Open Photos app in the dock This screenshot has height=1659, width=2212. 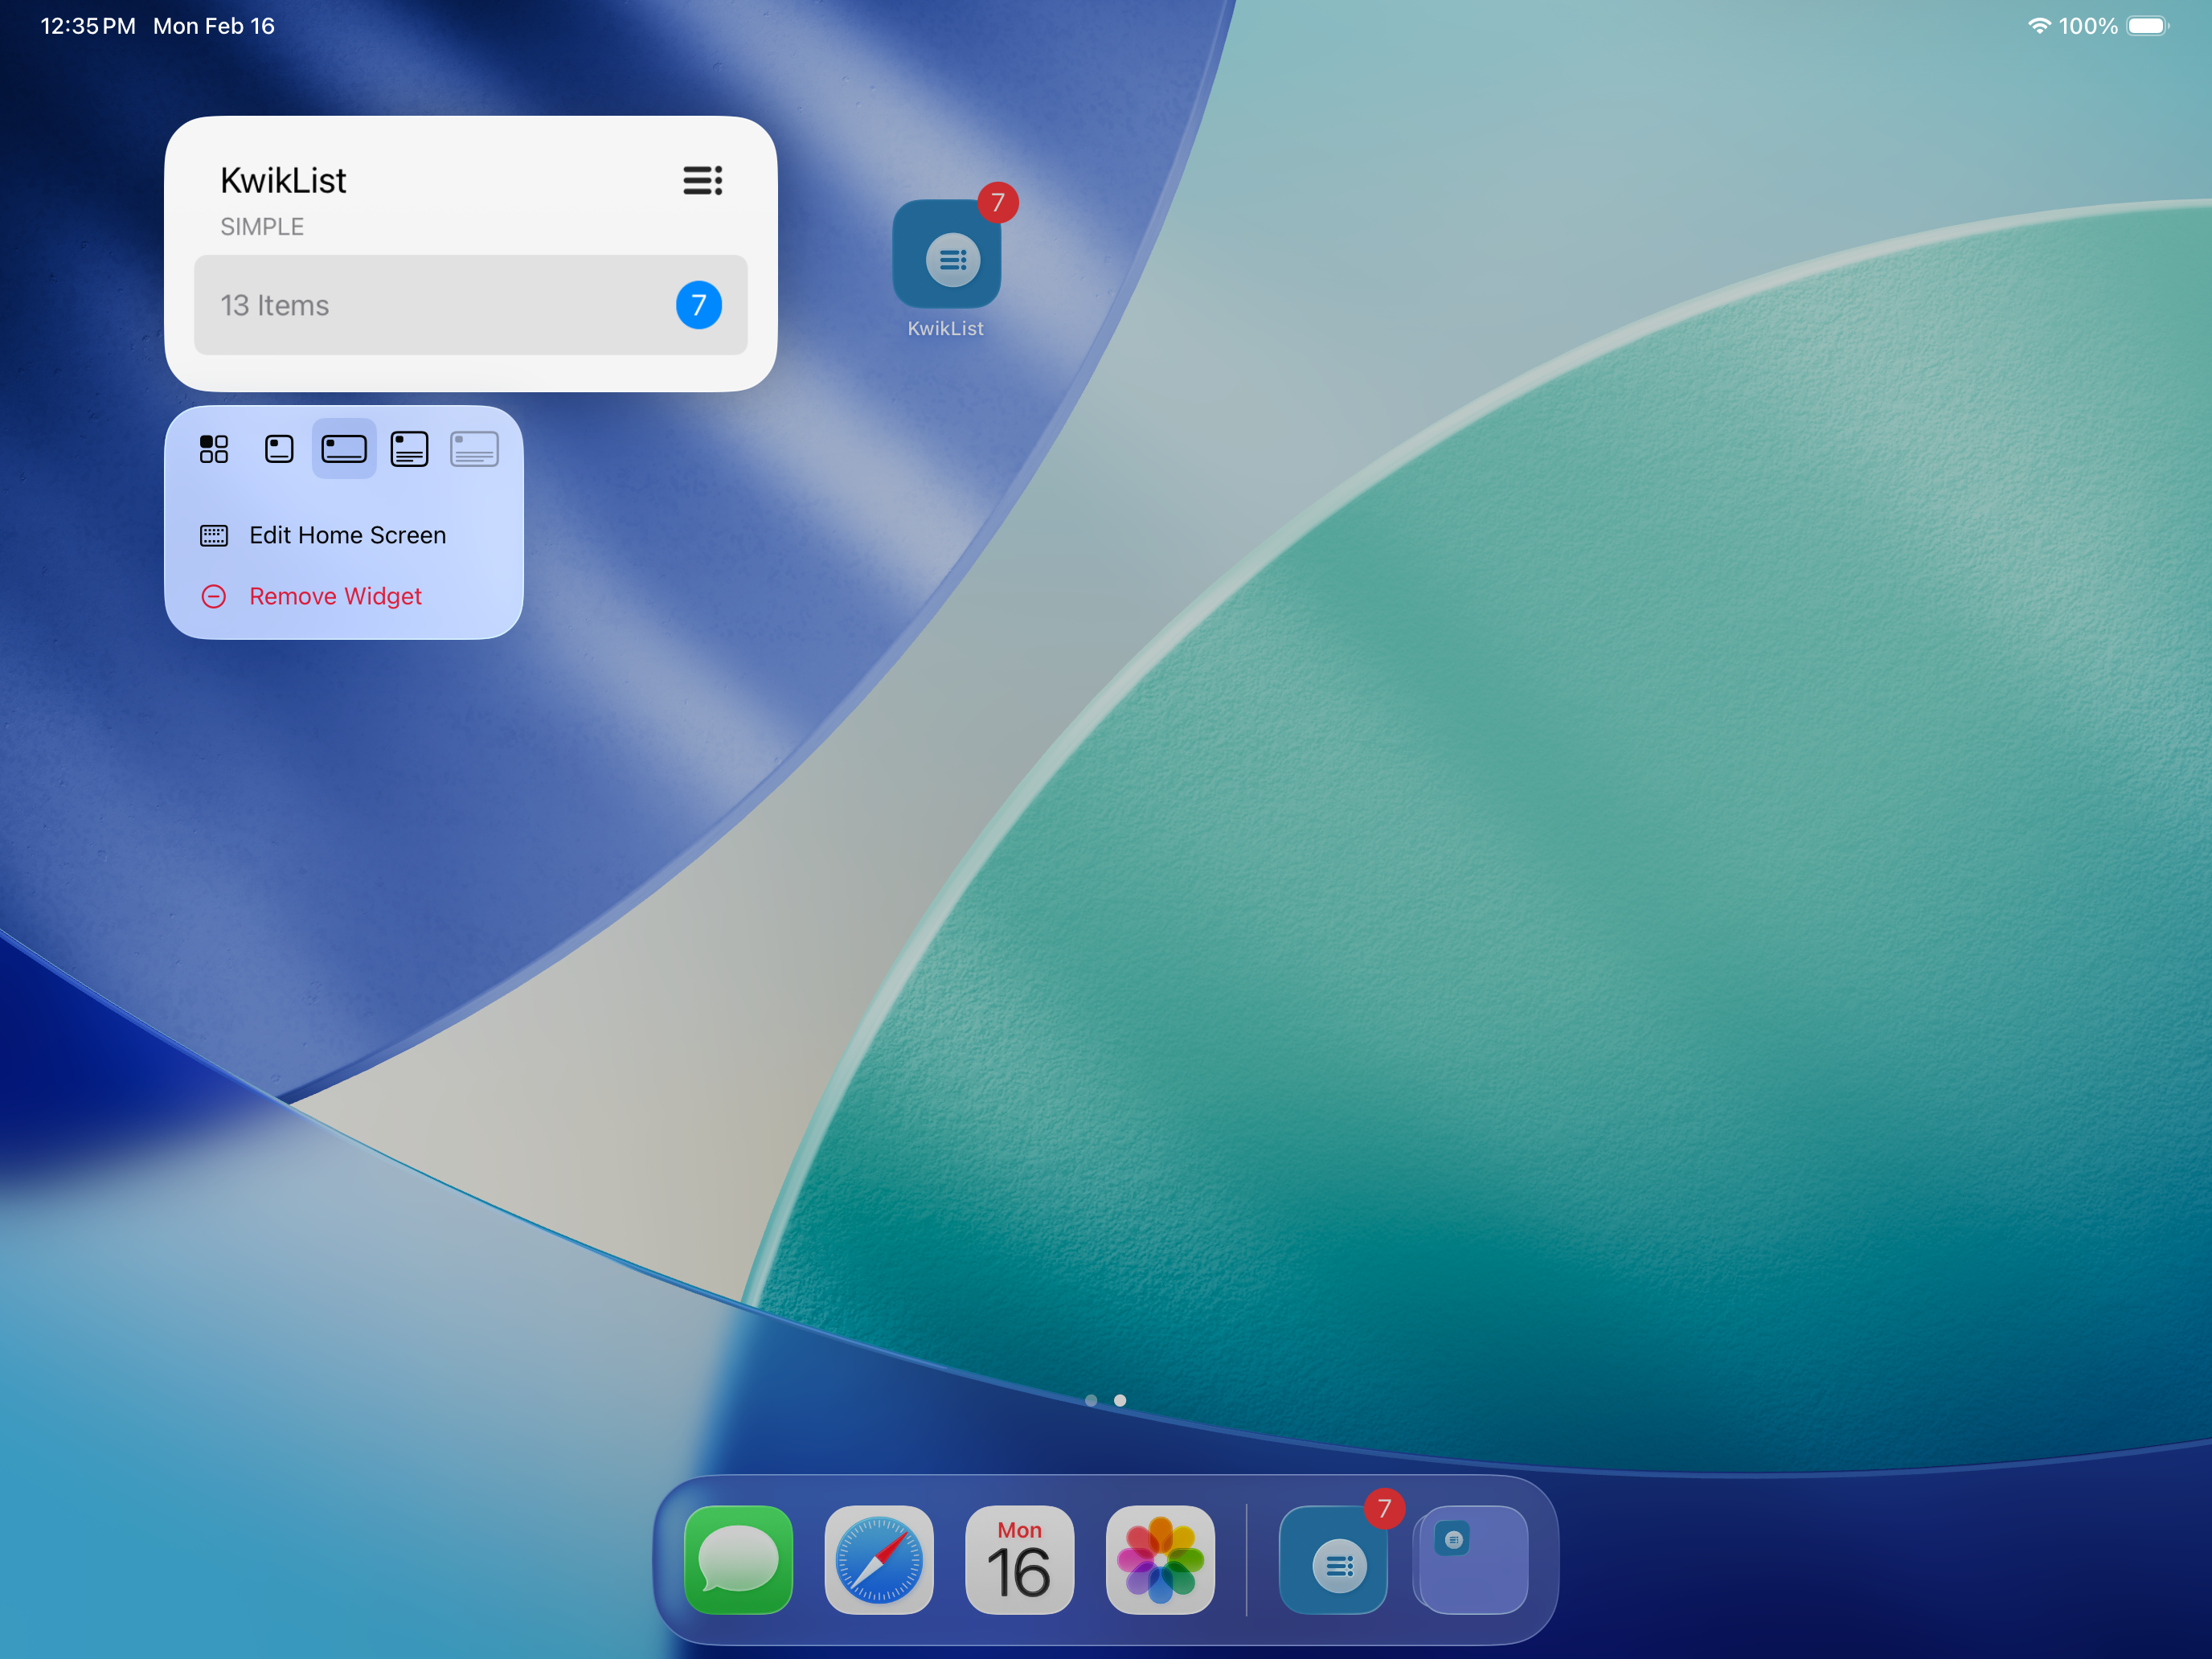point(1160,1559)
